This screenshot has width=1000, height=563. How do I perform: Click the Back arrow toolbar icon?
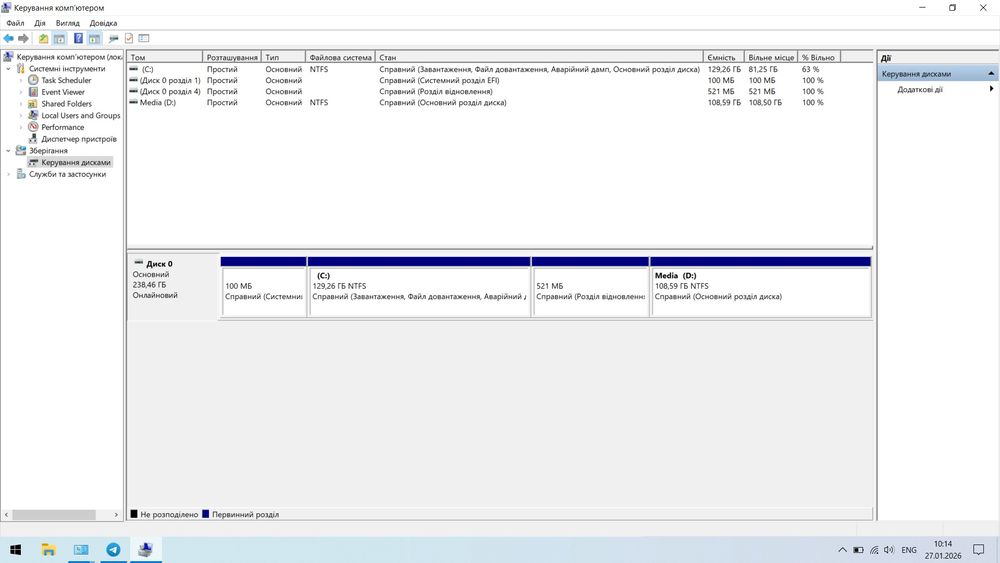(8, 39)
